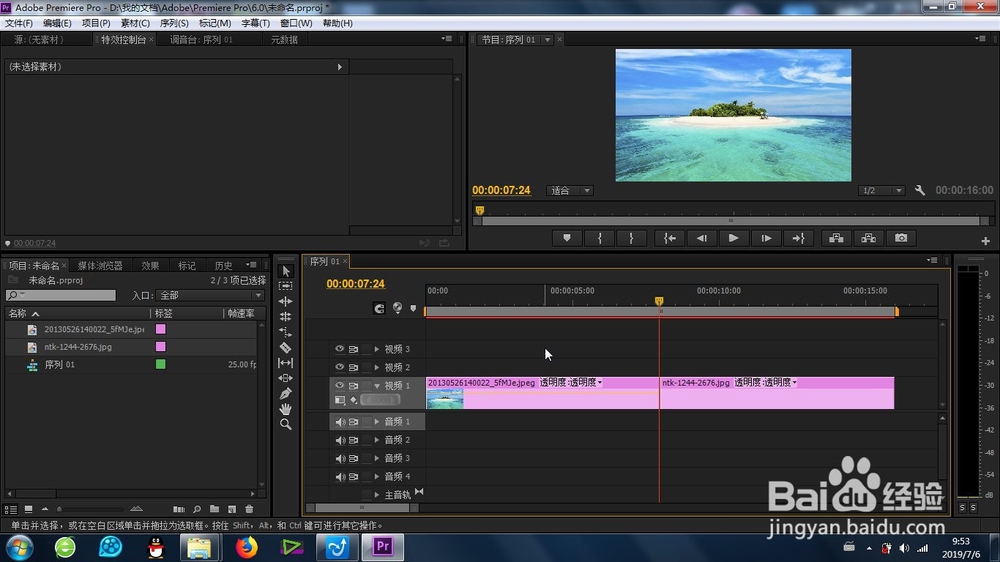This screenshot has width=1000, height=562.
Task: Toggle sync lock on Video 3 track
Action: coord(353,349)
